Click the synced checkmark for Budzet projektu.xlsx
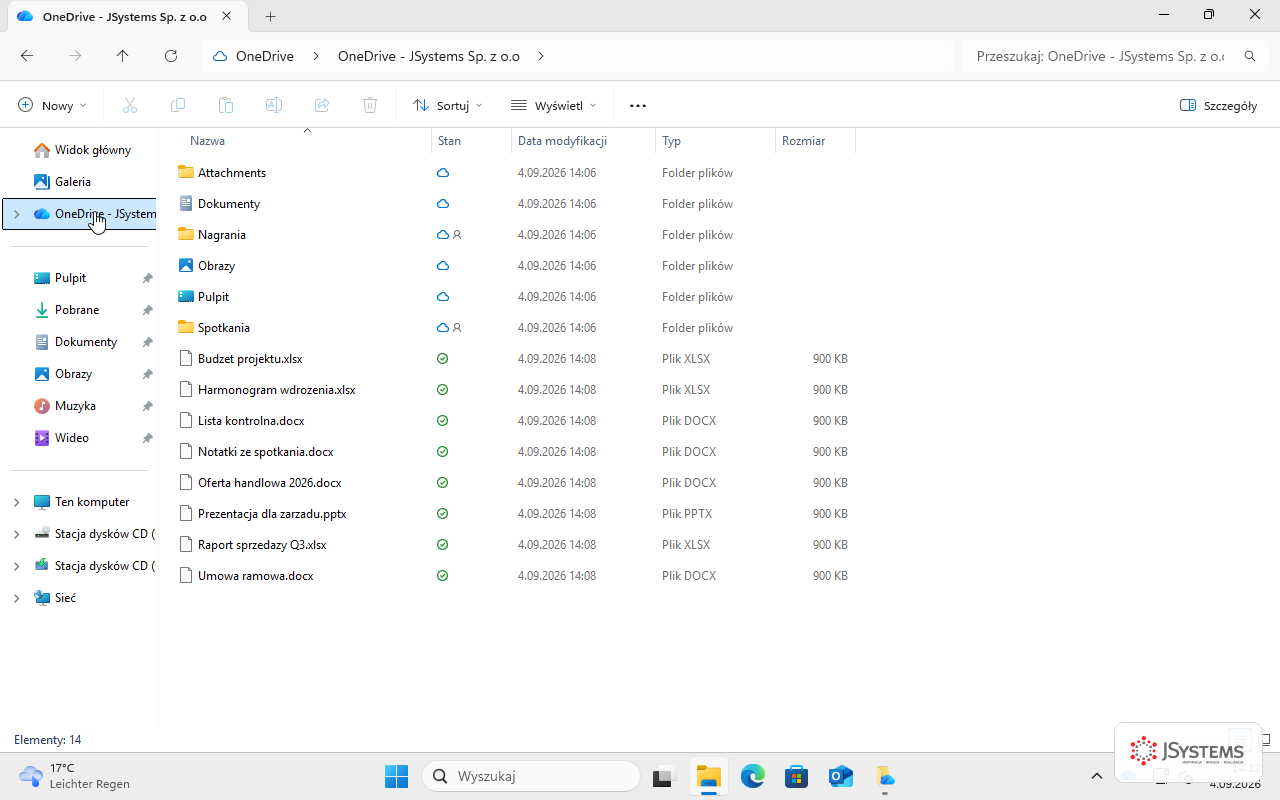 [x=443, y=358]
